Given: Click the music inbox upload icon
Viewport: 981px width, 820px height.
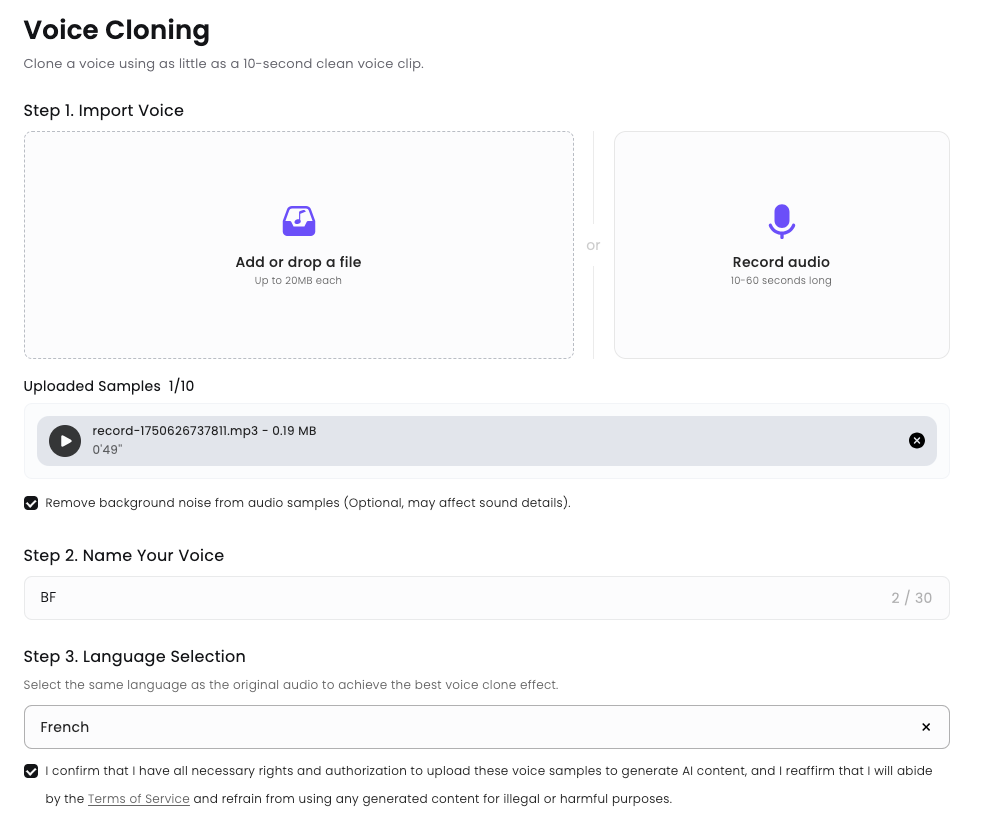Looking at the screenshot, I should pos(298,221).
